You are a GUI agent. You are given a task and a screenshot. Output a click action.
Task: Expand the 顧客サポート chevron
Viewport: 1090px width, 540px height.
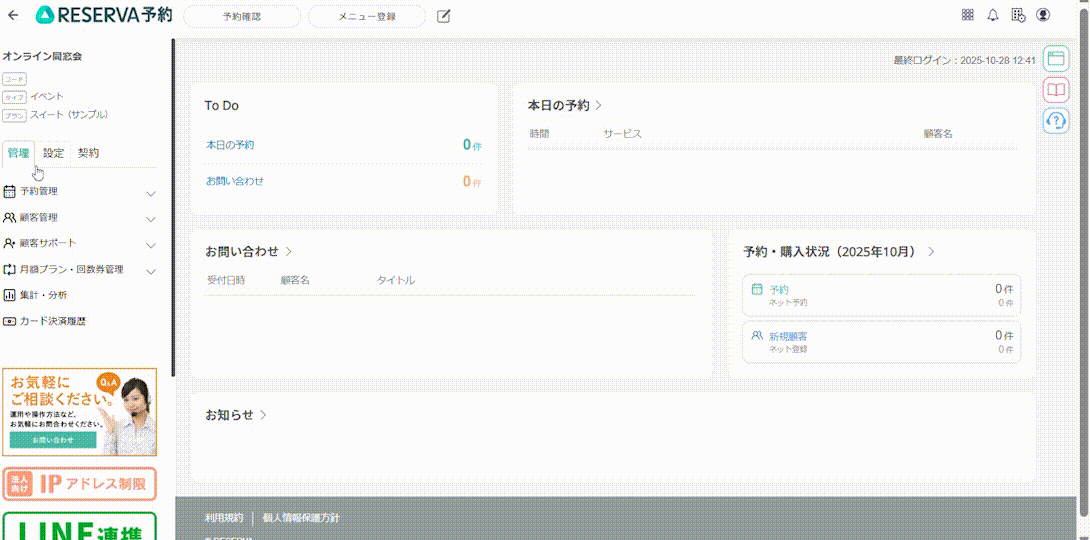(x=151, y=245)
